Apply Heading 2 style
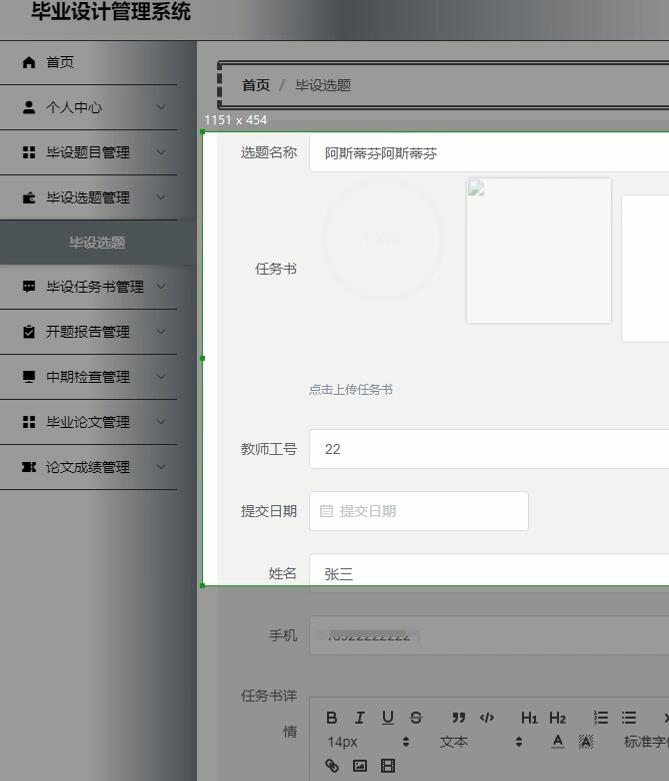 point(557,717)
